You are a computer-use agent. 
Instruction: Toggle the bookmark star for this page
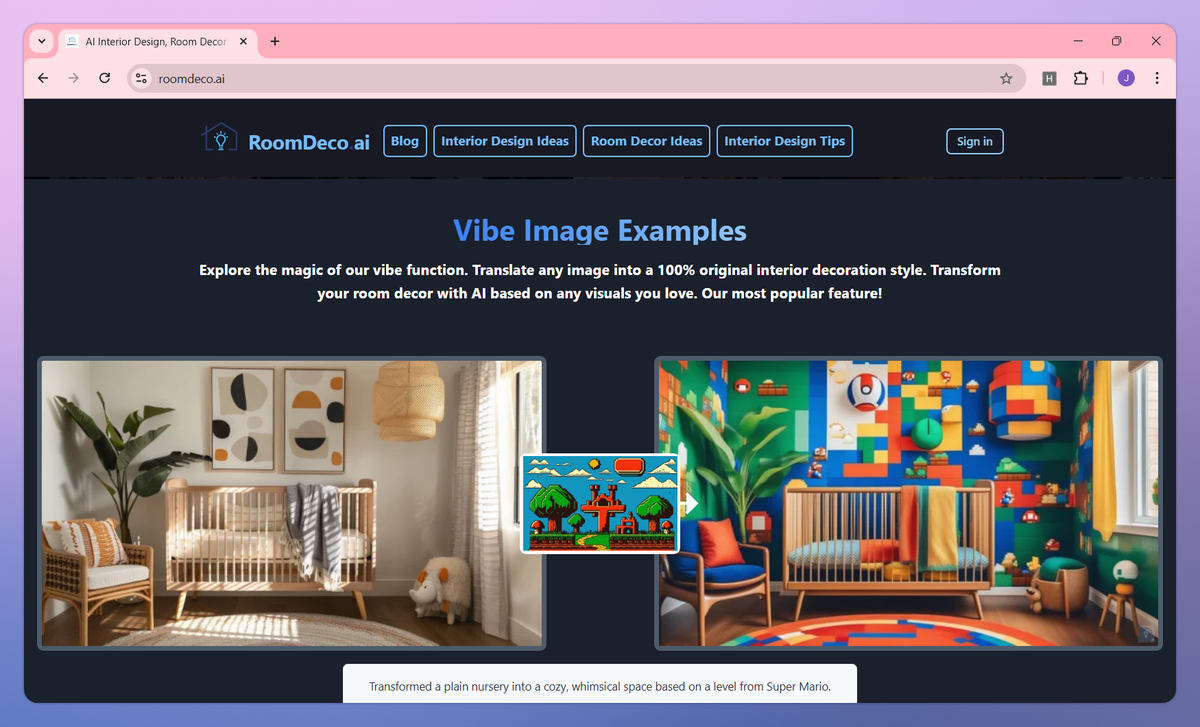click(1006, 77)
